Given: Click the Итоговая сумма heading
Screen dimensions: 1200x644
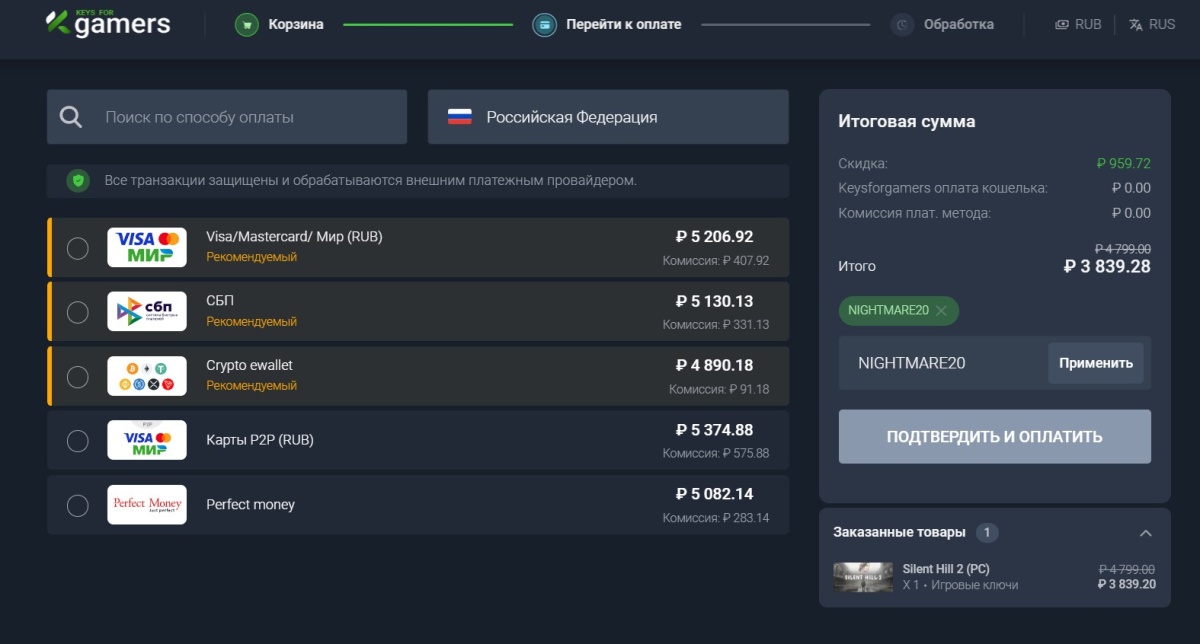Looking at the screenshot, I should pos(907,122).
